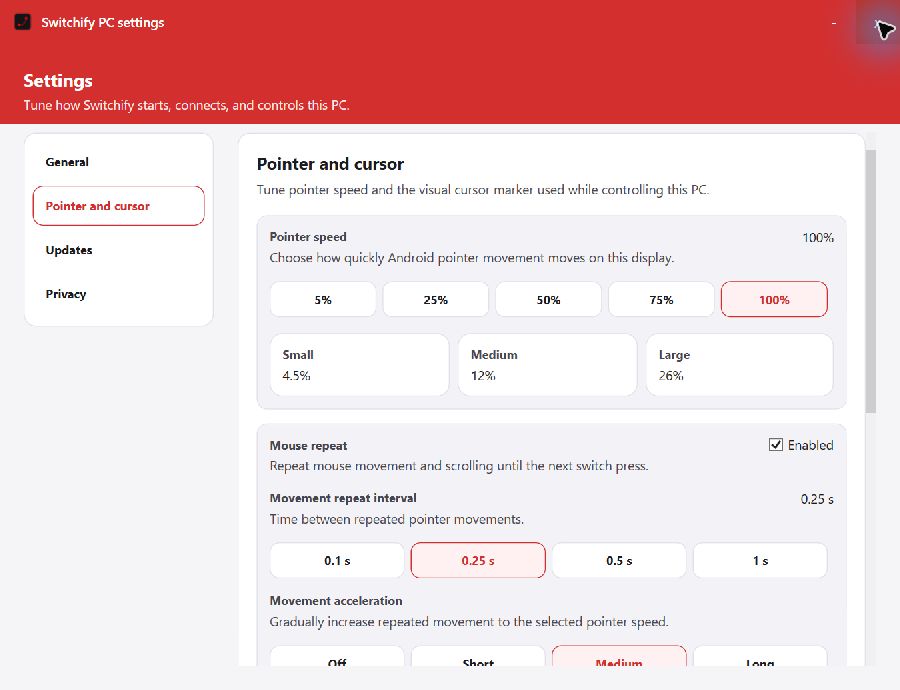900x690 pixels.
Task: Minimize the Switchify PC settings window
Action: [x=834, y=23]
